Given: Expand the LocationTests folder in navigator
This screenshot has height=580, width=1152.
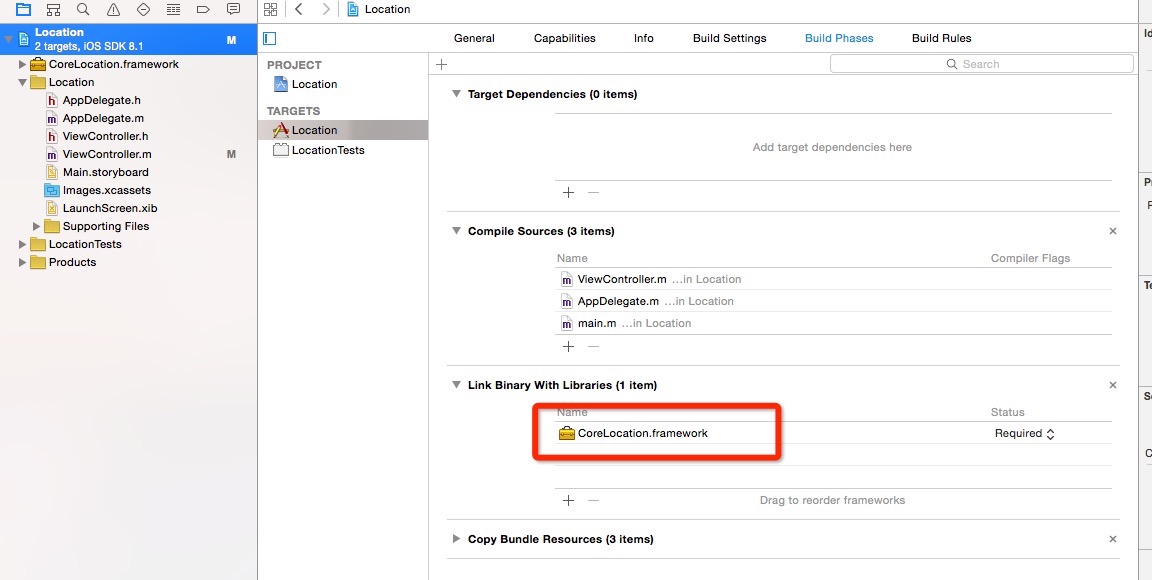Looking at the screenshot, I should 23,244.
